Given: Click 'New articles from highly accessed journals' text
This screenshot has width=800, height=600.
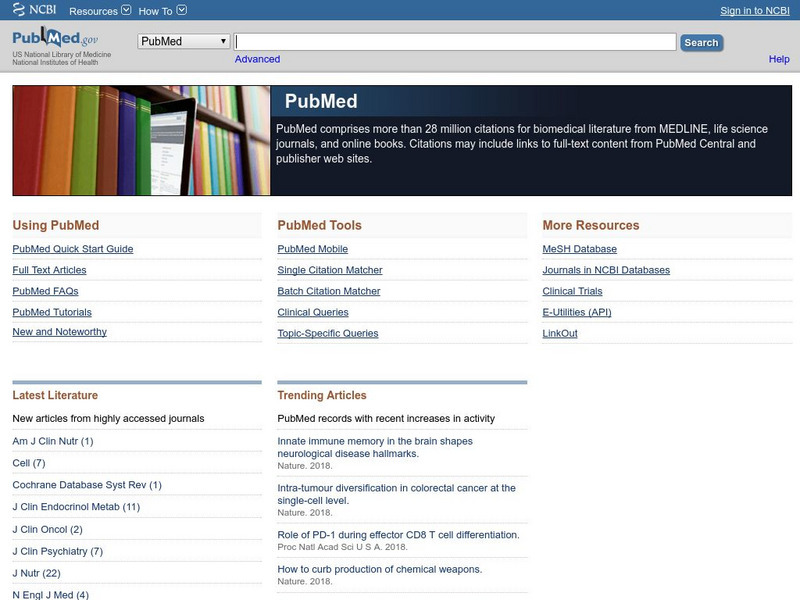Looking at the screenshot, I should point(108,418).
